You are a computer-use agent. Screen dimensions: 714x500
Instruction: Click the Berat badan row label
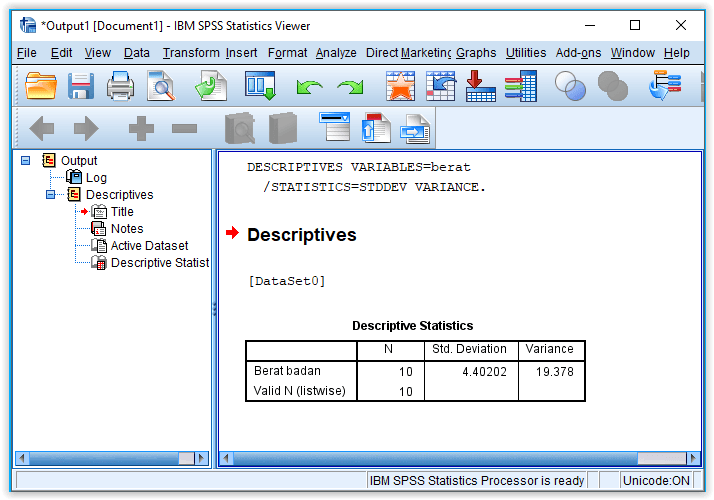tap(287, 371)
